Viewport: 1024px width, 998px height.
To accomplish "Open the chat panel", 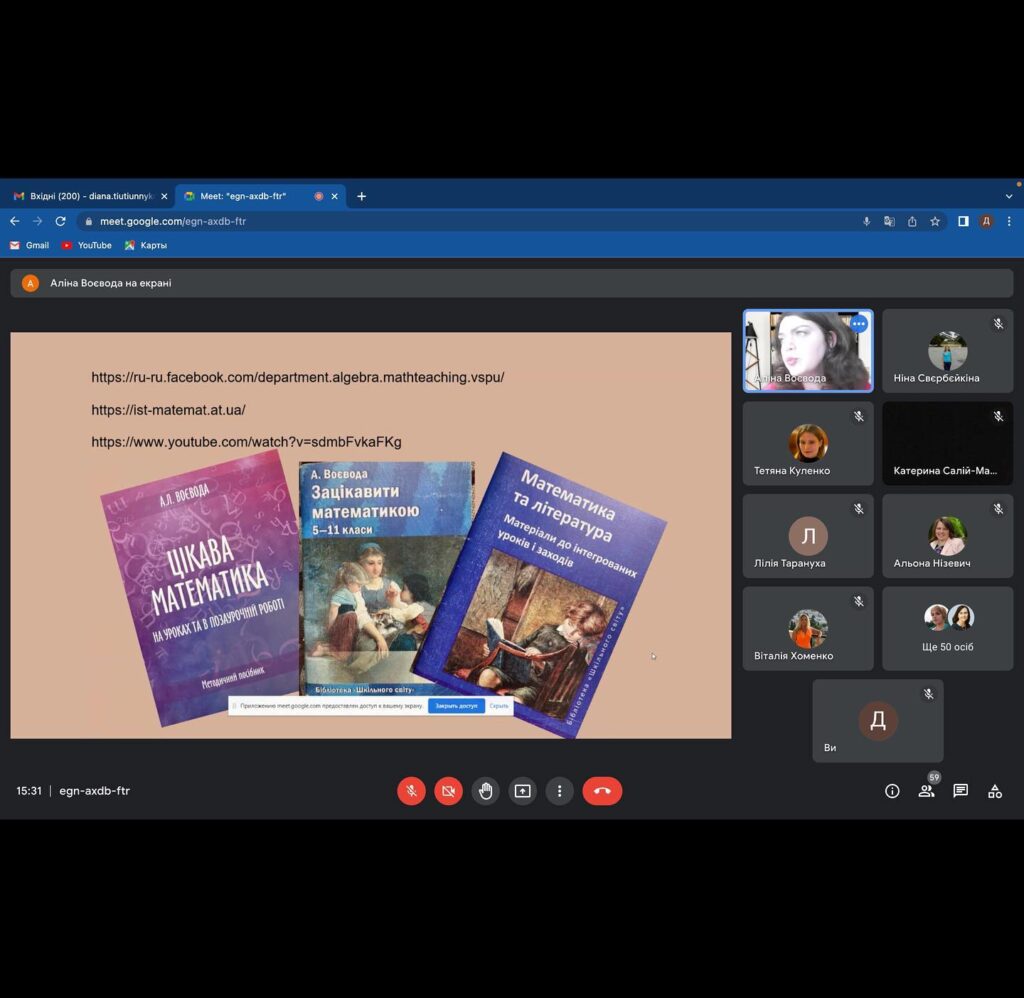I will [960, 791].
